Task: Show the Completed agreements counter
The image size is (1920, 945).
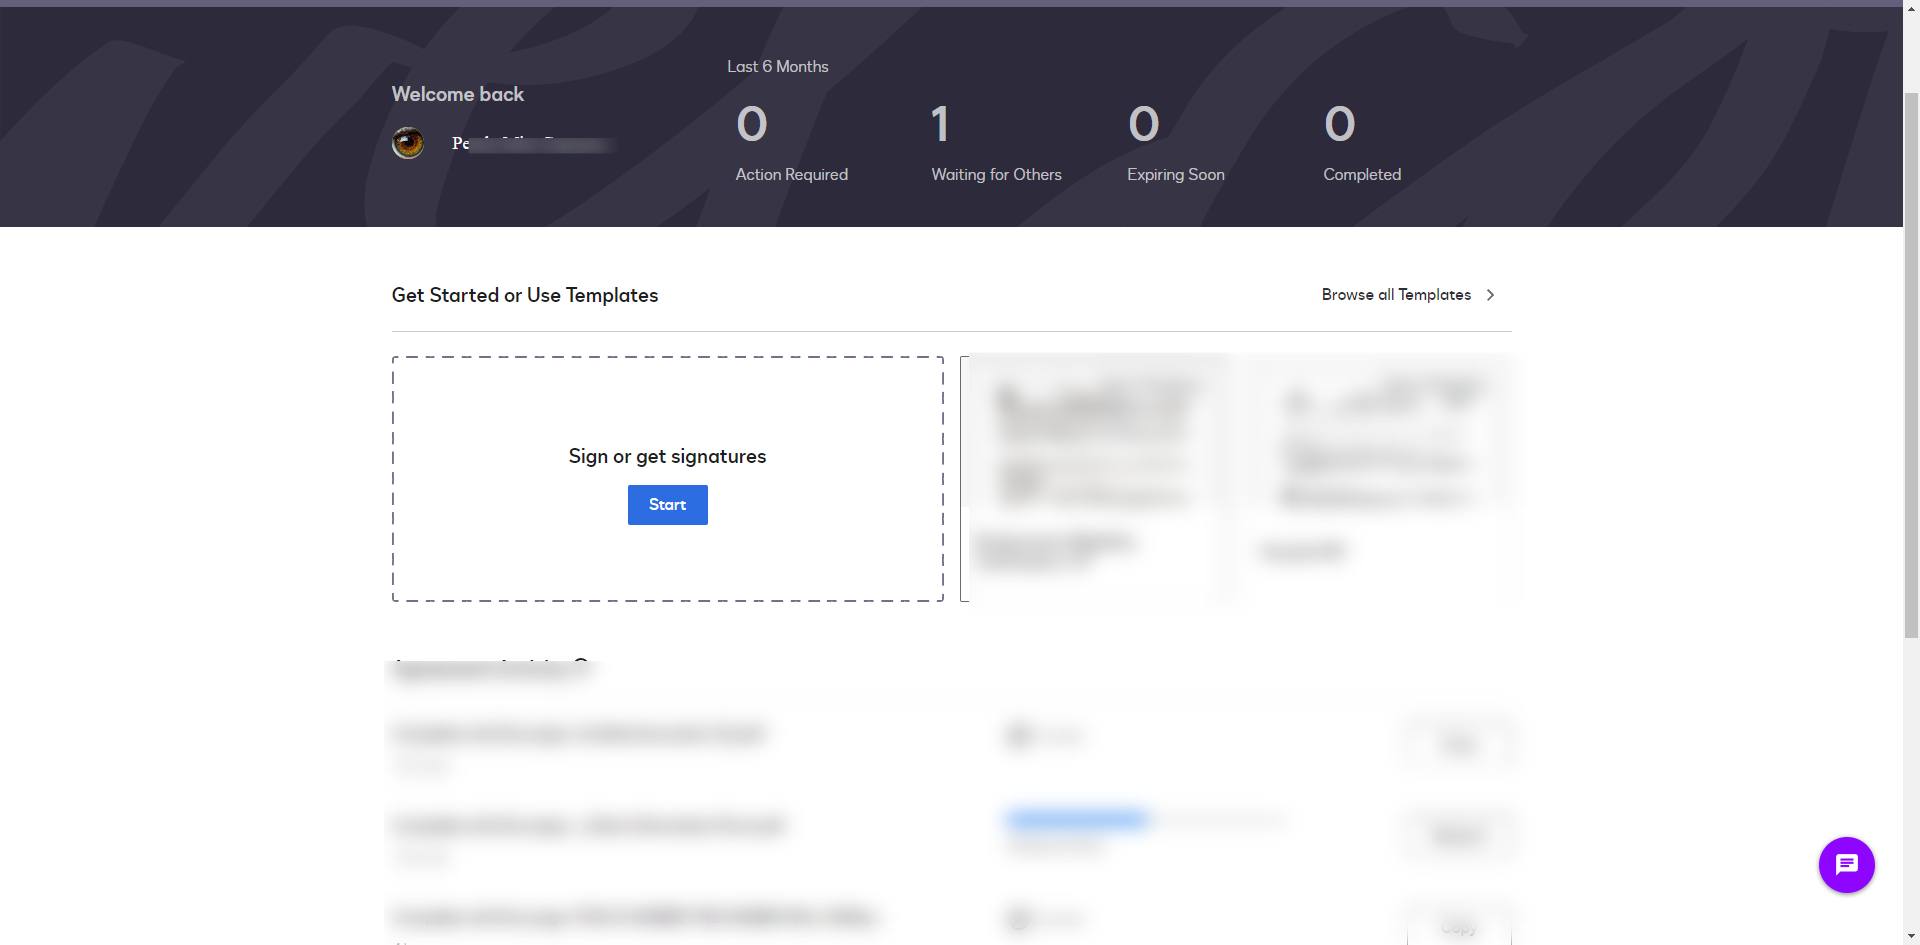Action: (x=1340, y=125)
